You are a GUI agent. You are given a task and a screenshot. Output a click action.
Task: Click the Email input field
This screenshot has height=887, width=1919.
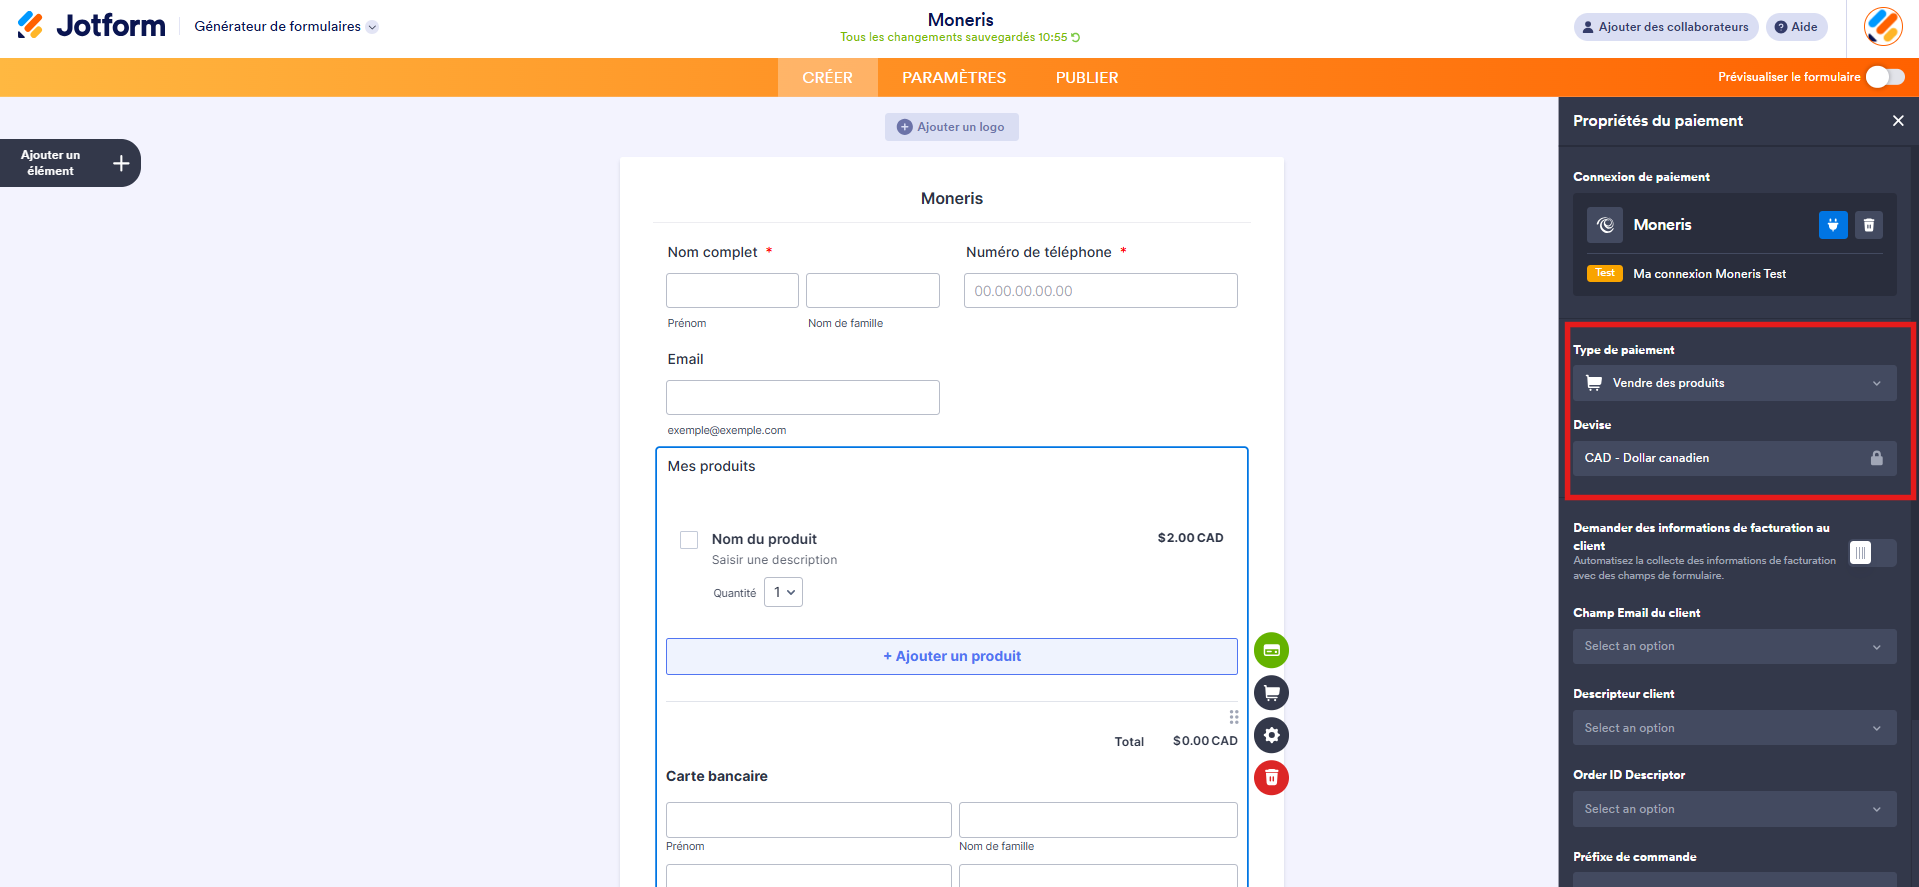803,397
